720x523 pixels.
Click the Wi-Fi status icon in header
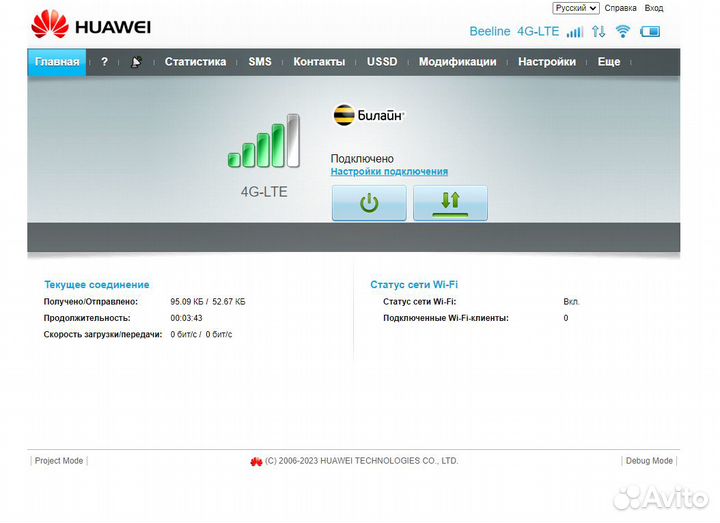(x=623, y=31)
